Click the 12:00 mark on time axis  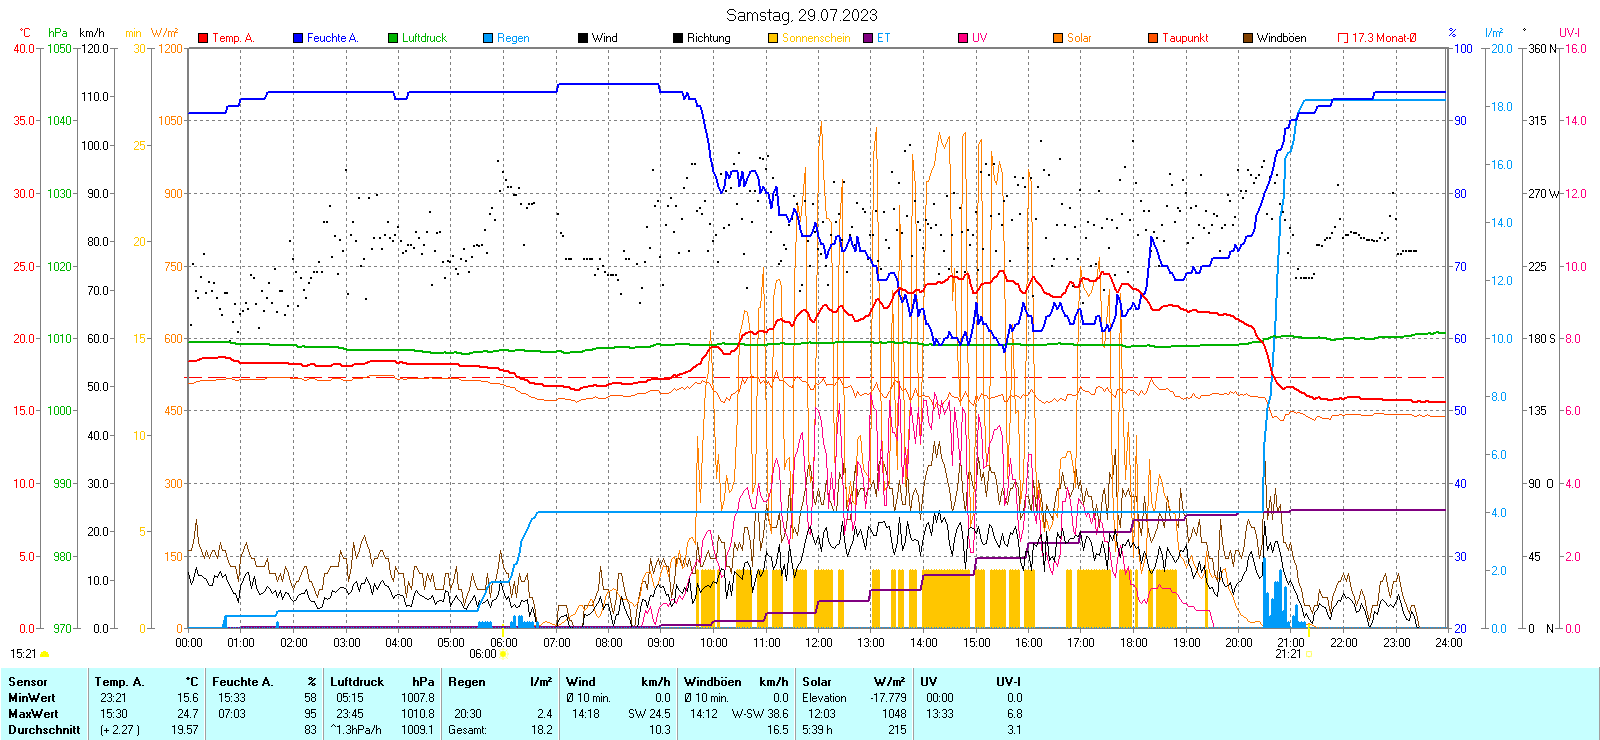click(818, 643)
